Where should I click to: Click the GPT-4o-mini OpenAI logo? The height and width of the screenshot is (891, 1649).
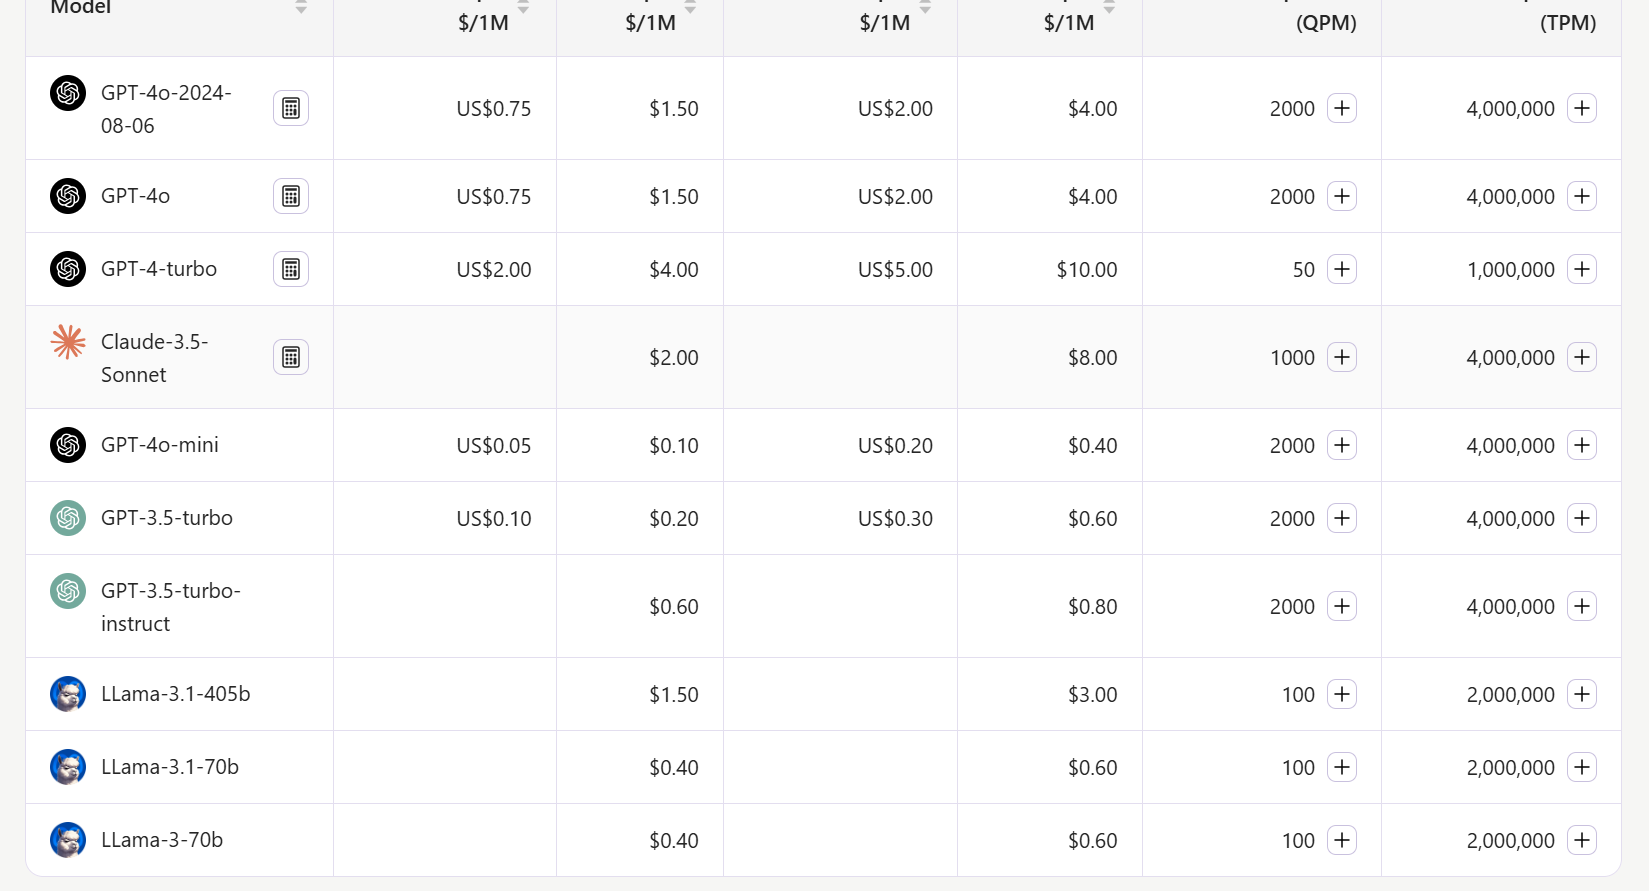click(x=68, y=445)
